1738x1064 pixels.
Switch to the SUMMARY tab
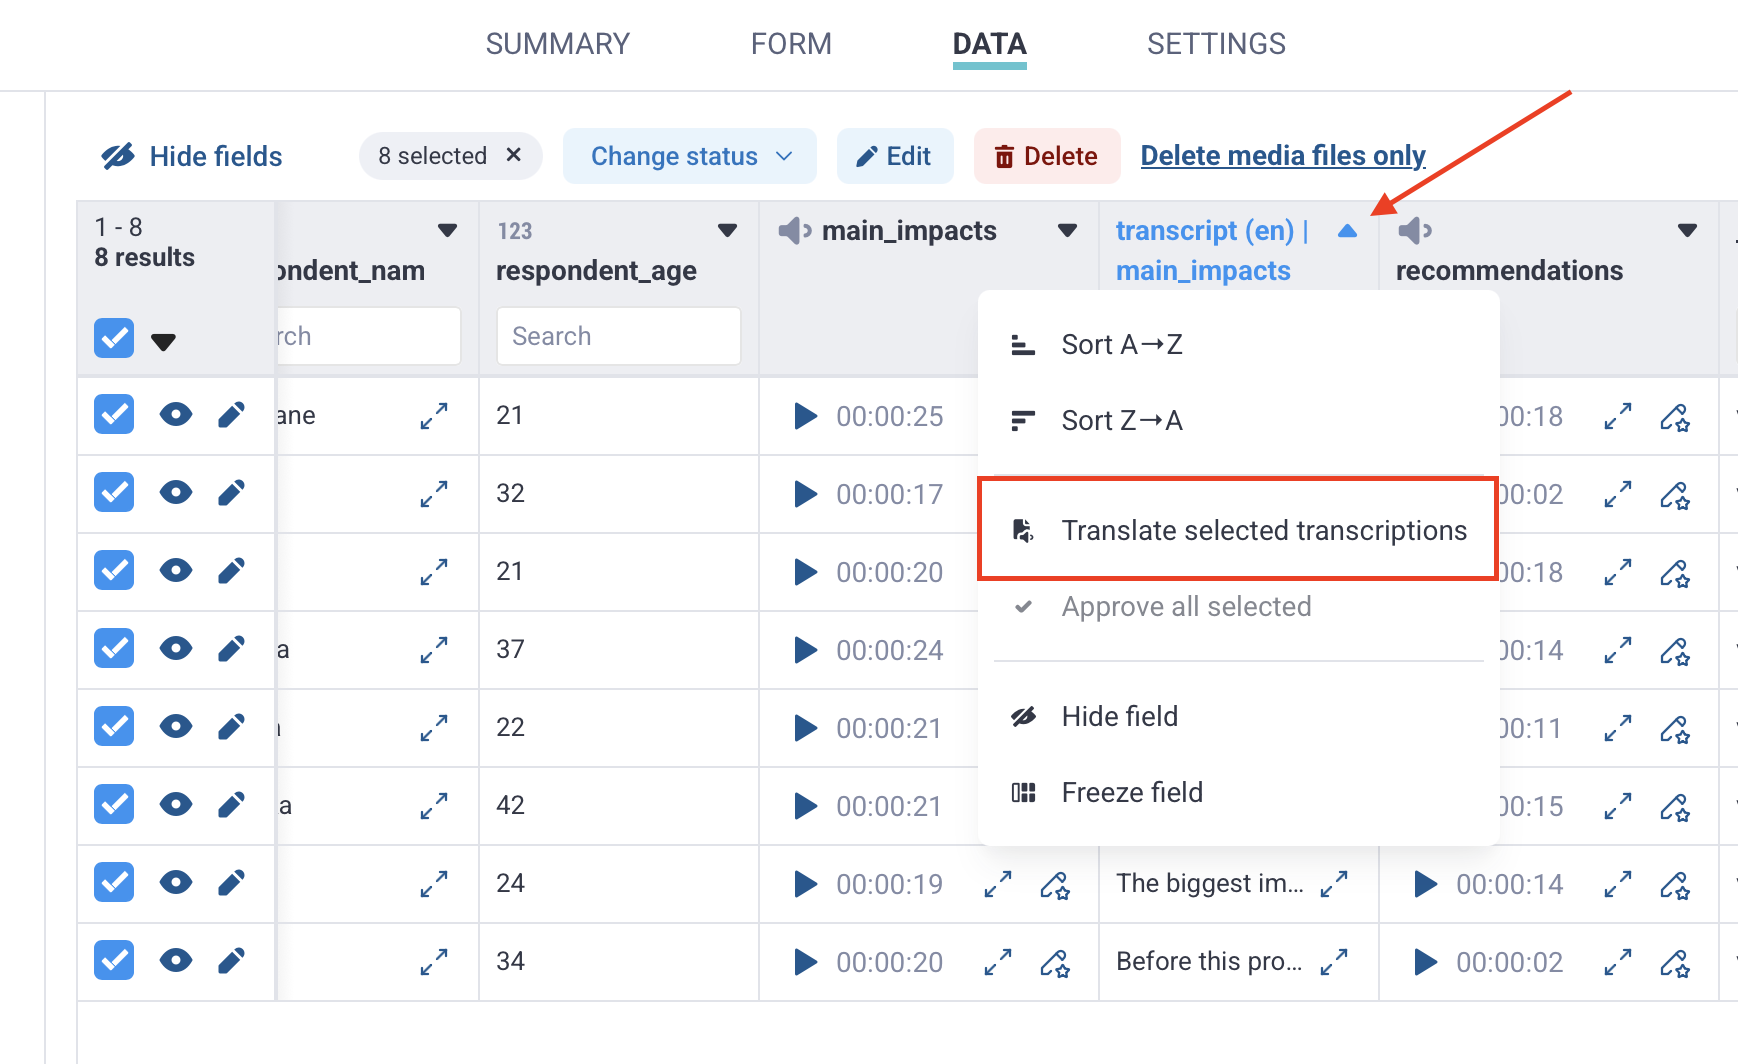coord(558,44)
